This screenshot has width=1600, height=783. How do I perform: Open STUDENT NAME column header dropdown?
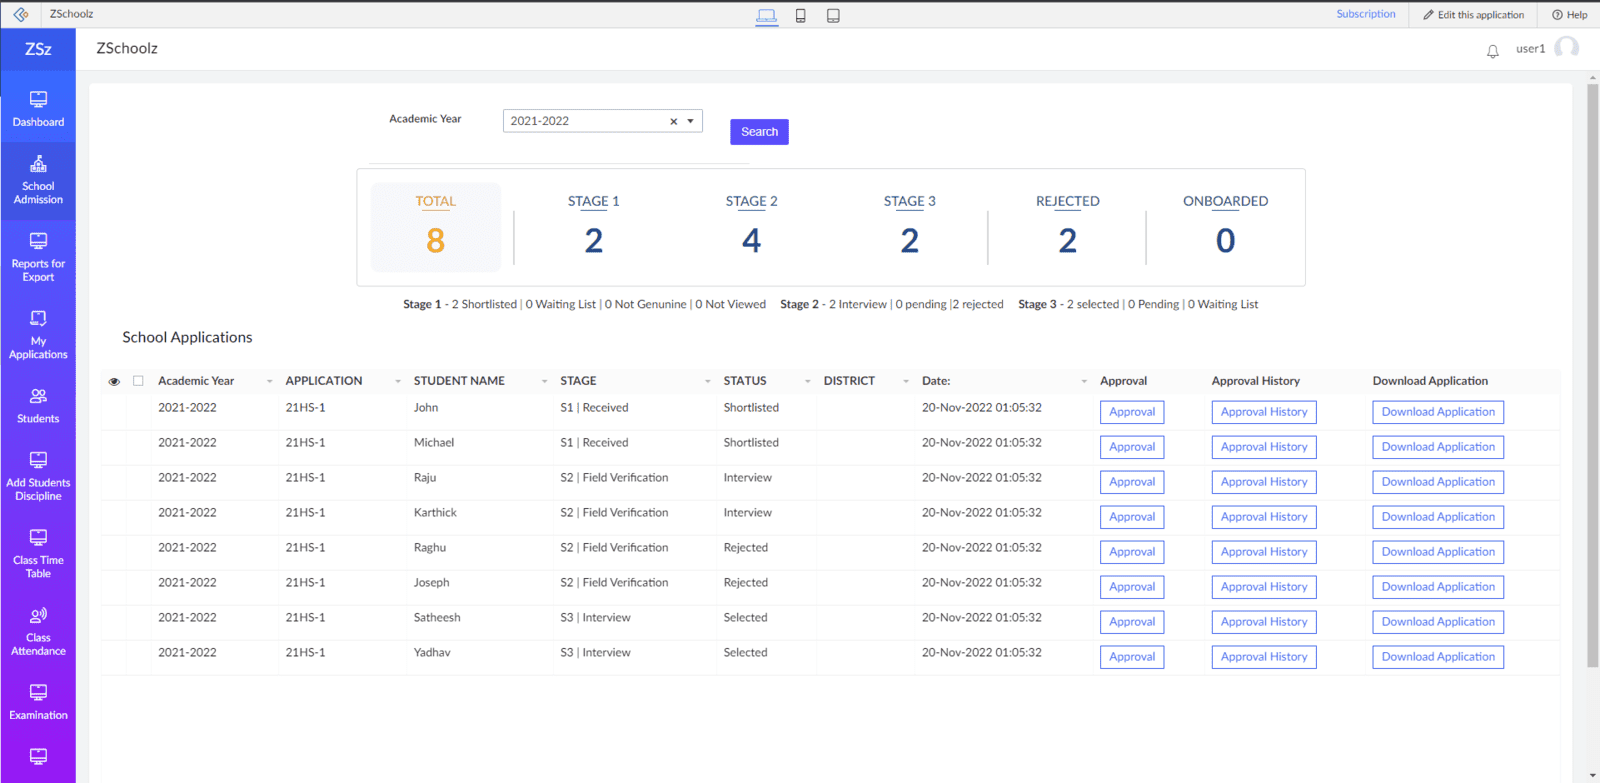point(544,381)
